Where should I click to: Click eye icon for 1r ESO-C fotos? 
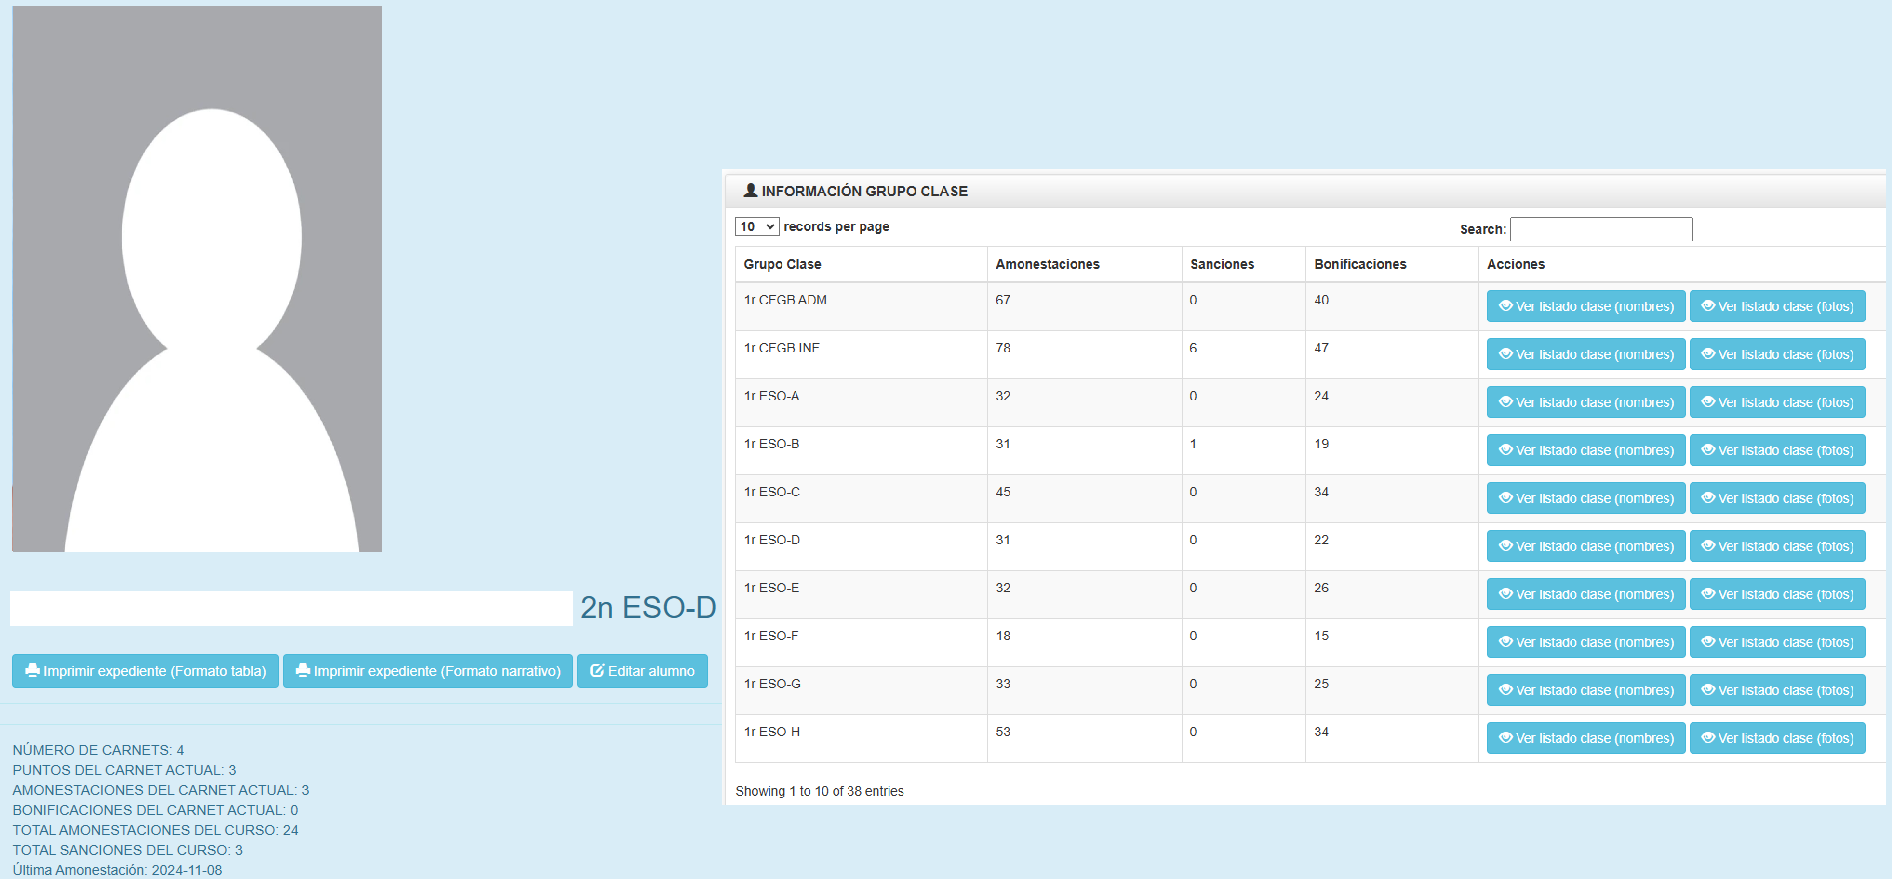(1708, 499)
